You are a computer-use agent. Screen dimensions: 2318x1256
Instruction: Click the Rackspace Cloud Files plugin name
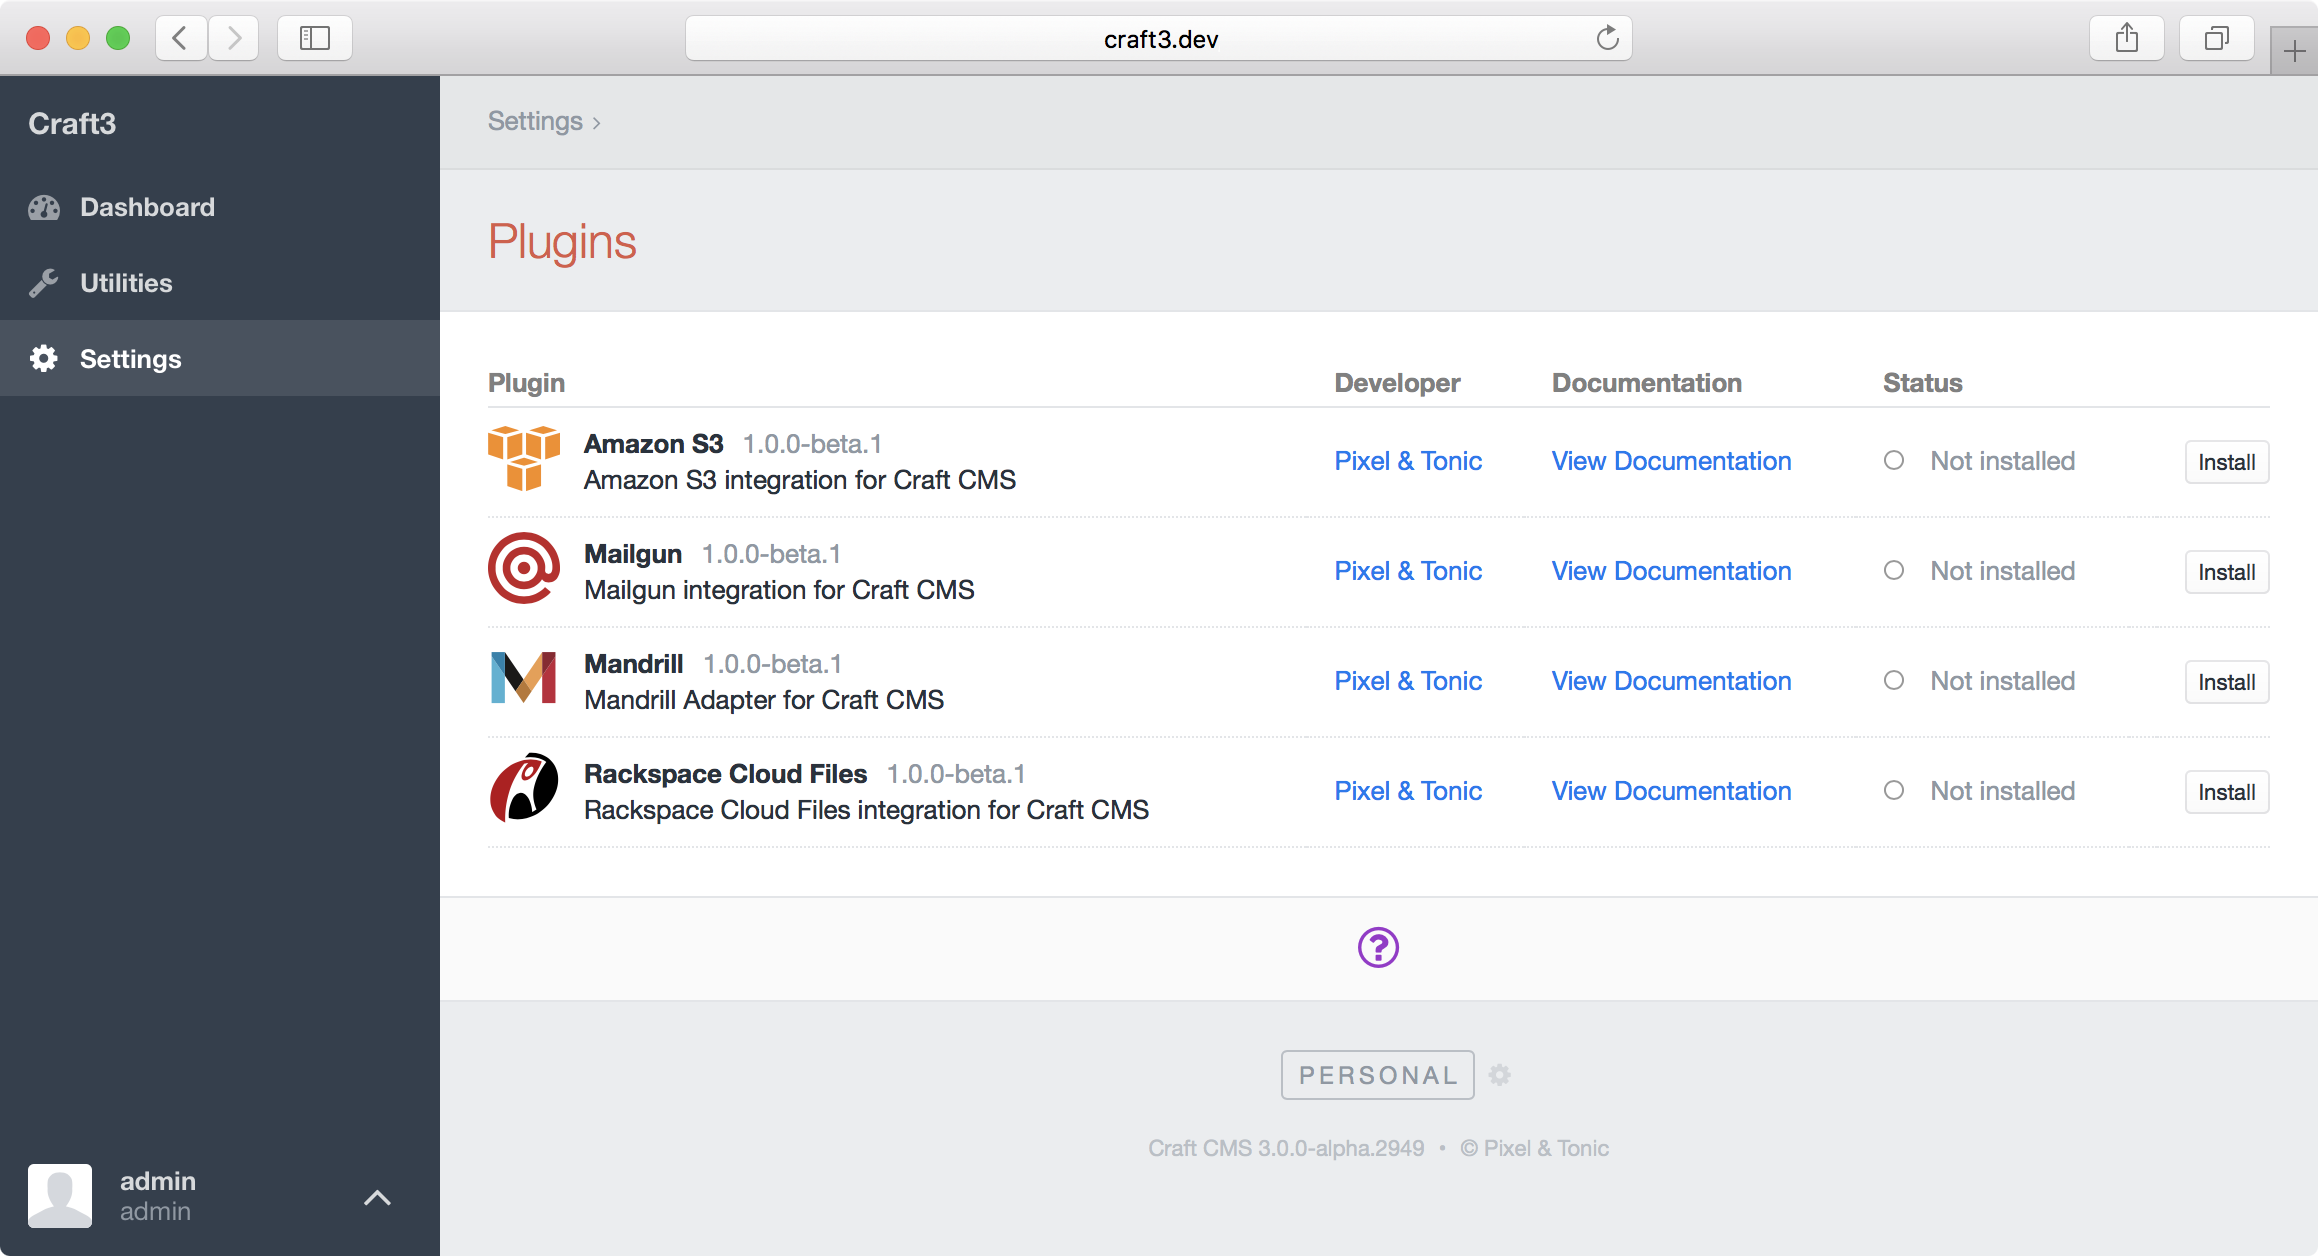click(x=725, y=773)
